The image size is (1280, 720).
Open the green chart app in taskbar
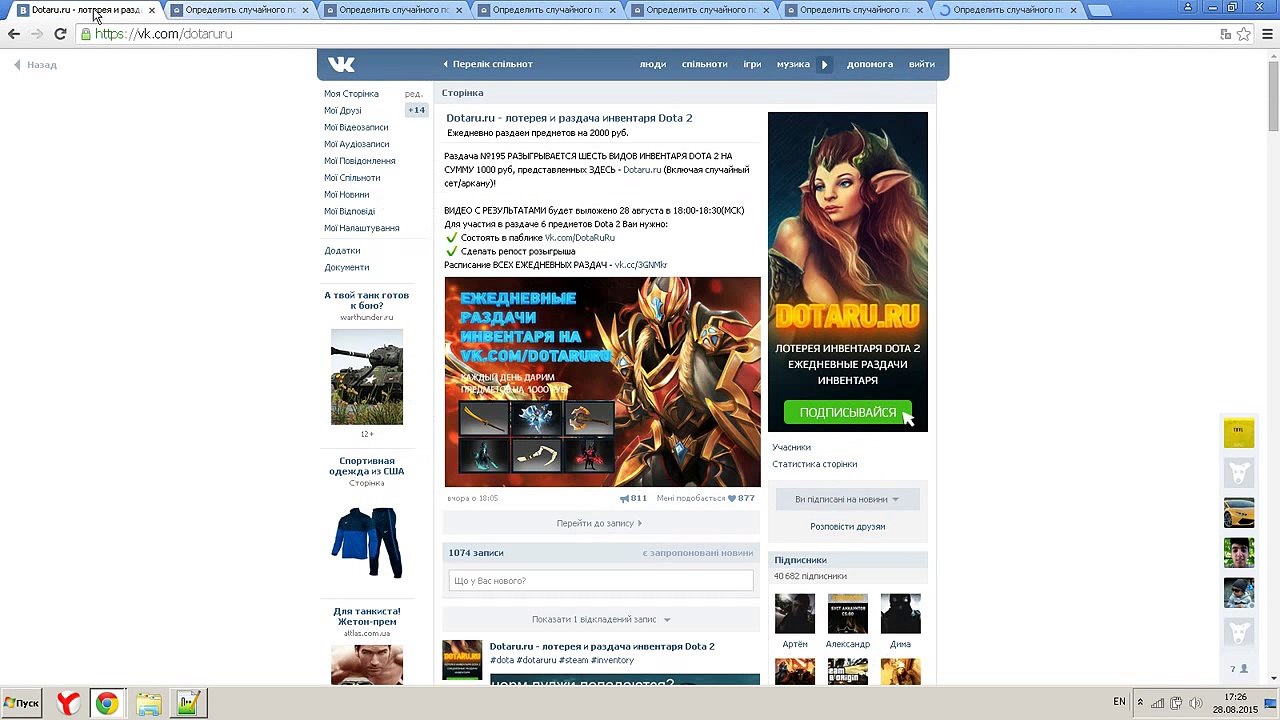pyautogui.click(x=188, y=704)
